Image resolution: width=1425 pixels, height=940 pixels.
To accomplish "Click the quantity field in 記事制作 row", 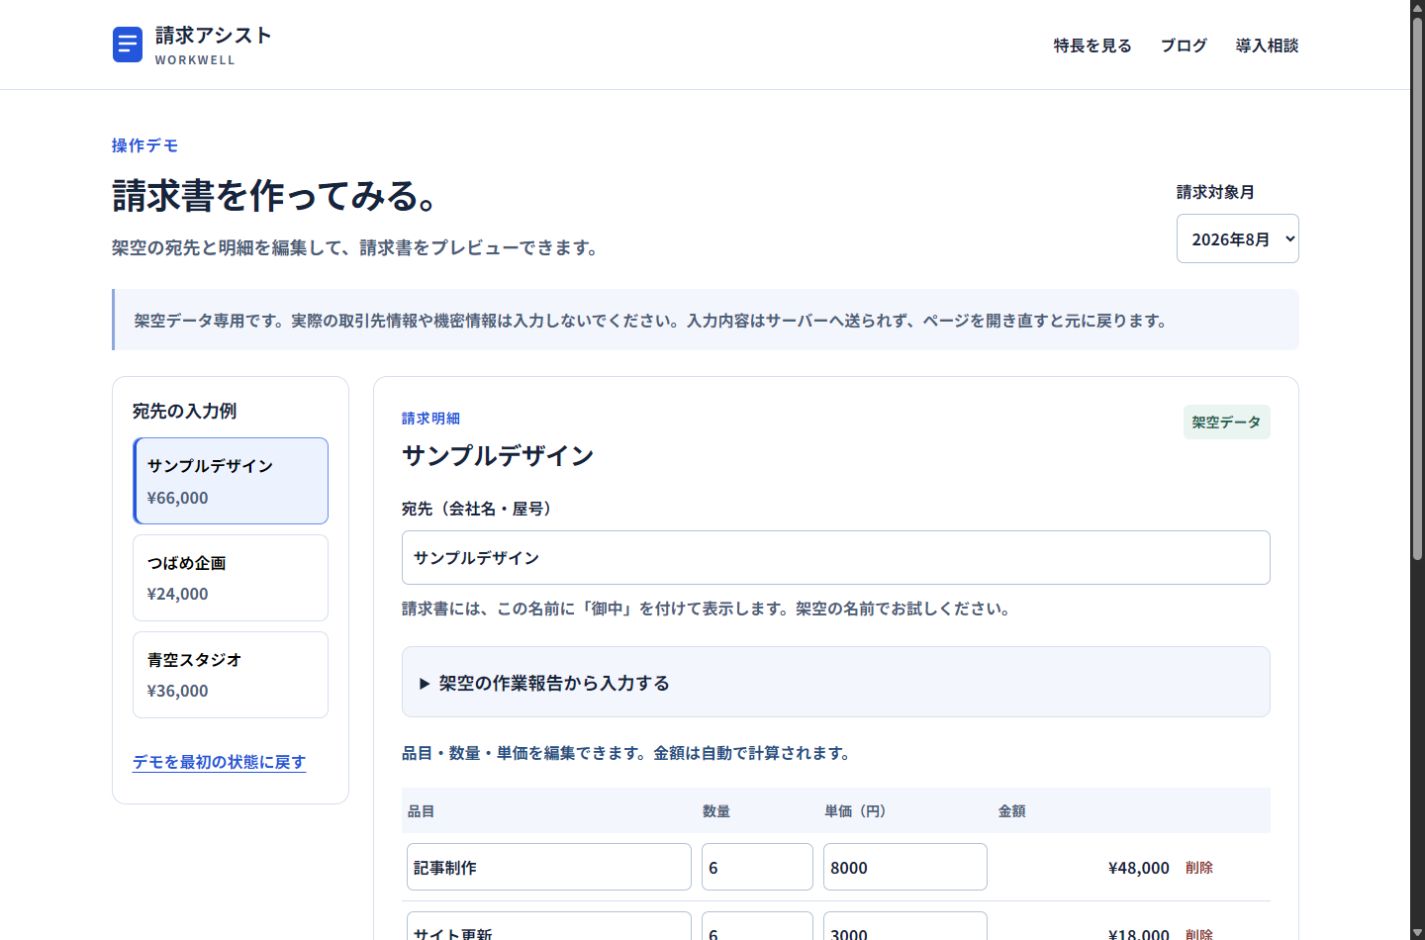I will (757, 867).
